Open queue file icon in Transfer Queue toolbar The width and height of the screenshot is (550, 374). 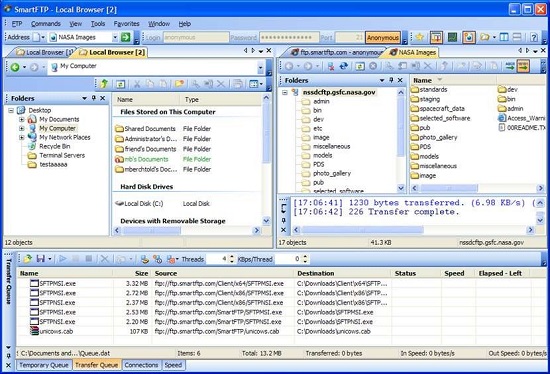(x=27, y=259)
